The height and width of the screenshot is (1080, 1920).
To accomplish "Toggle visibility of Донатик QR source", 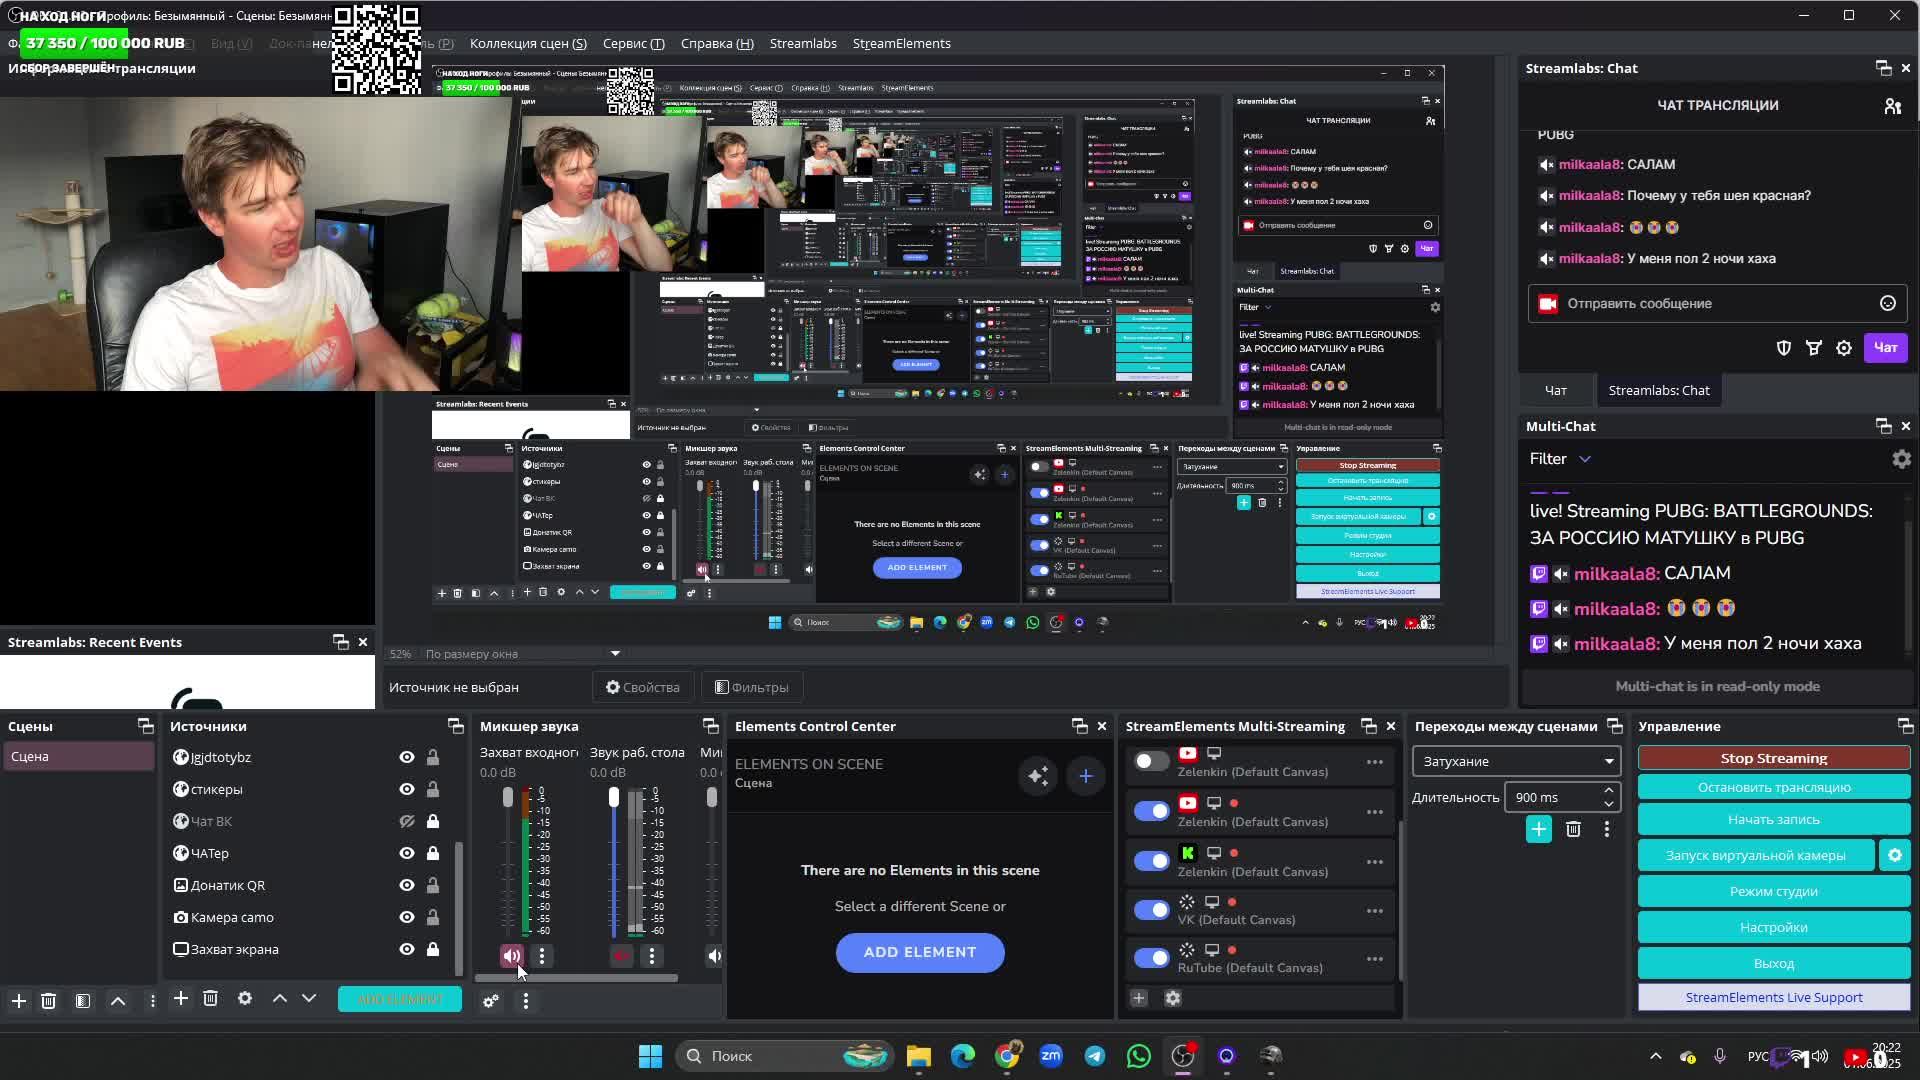I will 407,885.
